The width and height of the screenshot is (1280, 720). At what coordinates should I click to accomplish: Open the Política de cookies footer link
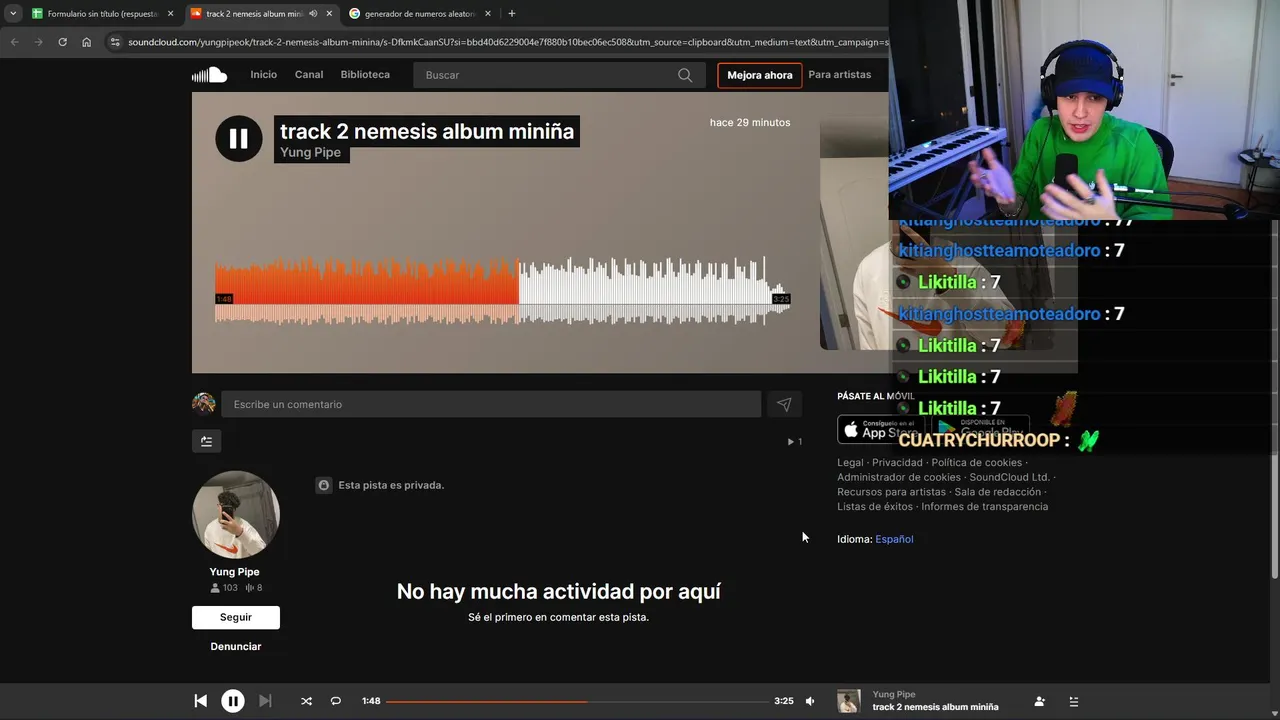click(x=977, y=463)
